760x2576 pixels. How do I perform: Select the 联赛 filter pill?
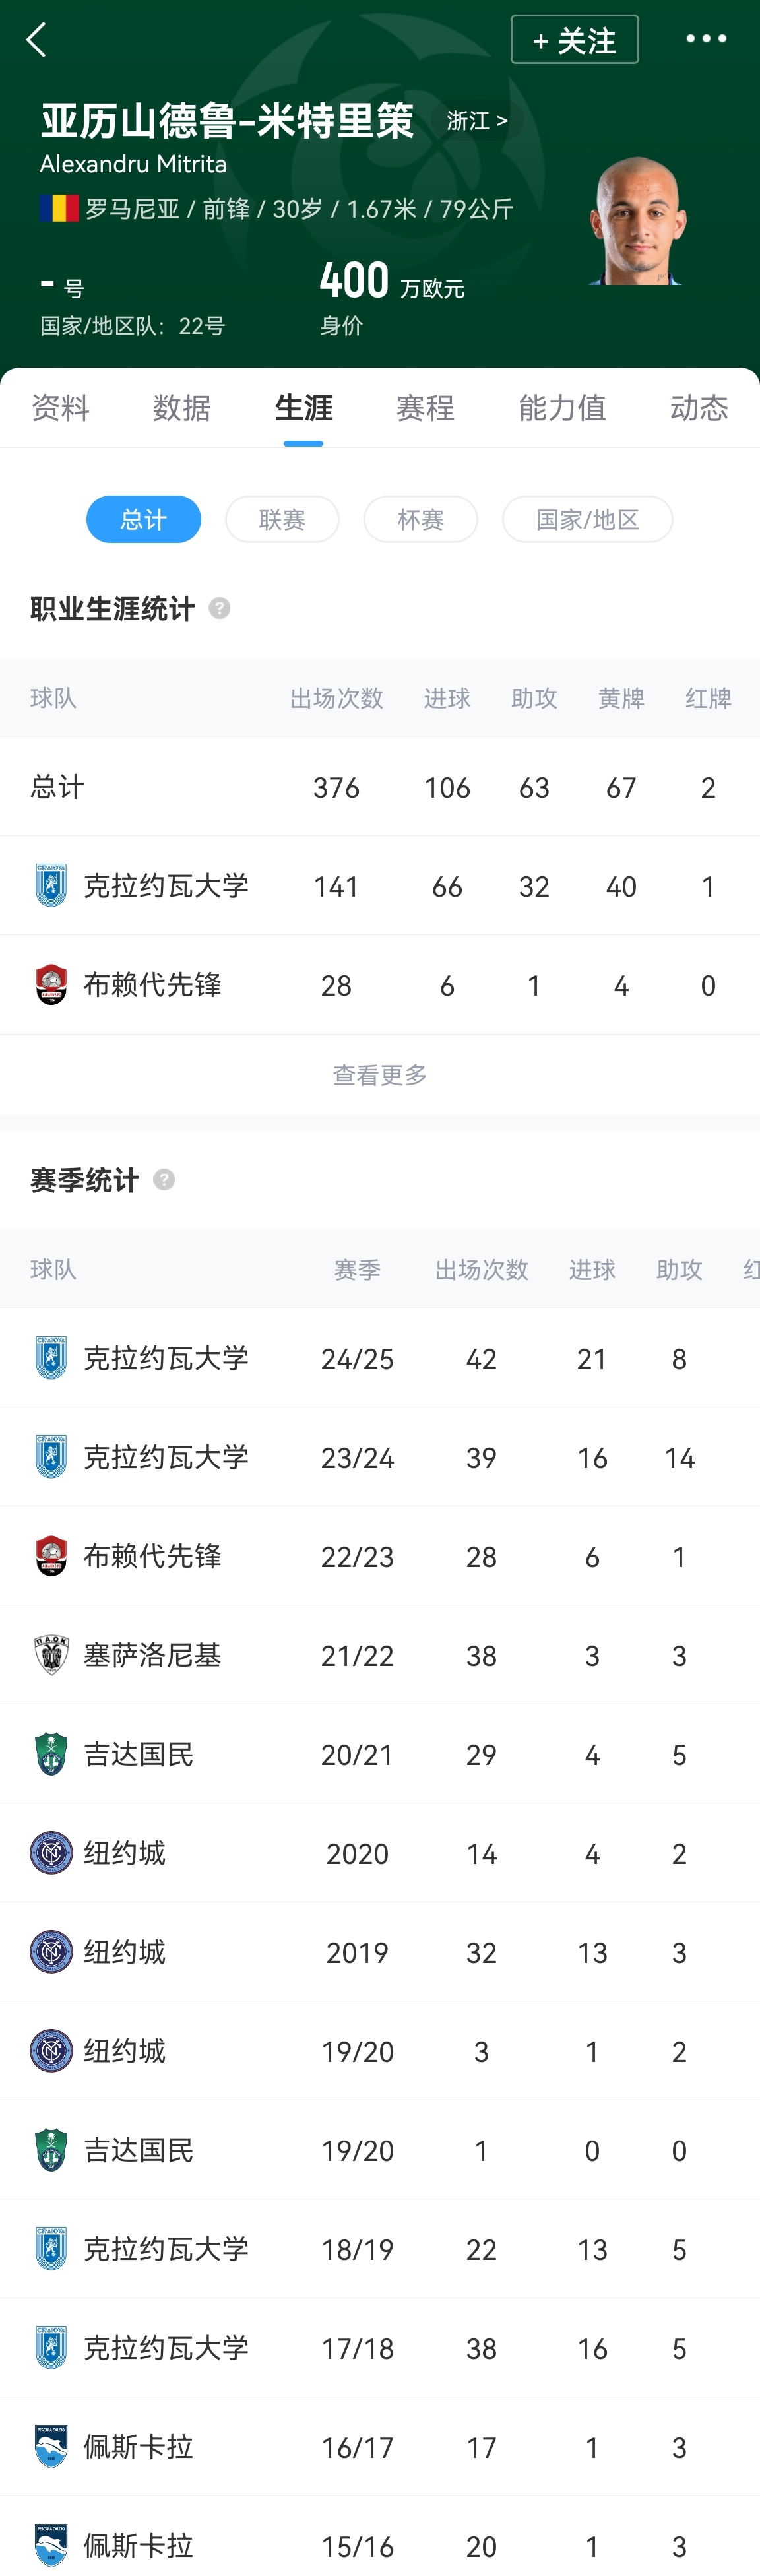point(282,519)
